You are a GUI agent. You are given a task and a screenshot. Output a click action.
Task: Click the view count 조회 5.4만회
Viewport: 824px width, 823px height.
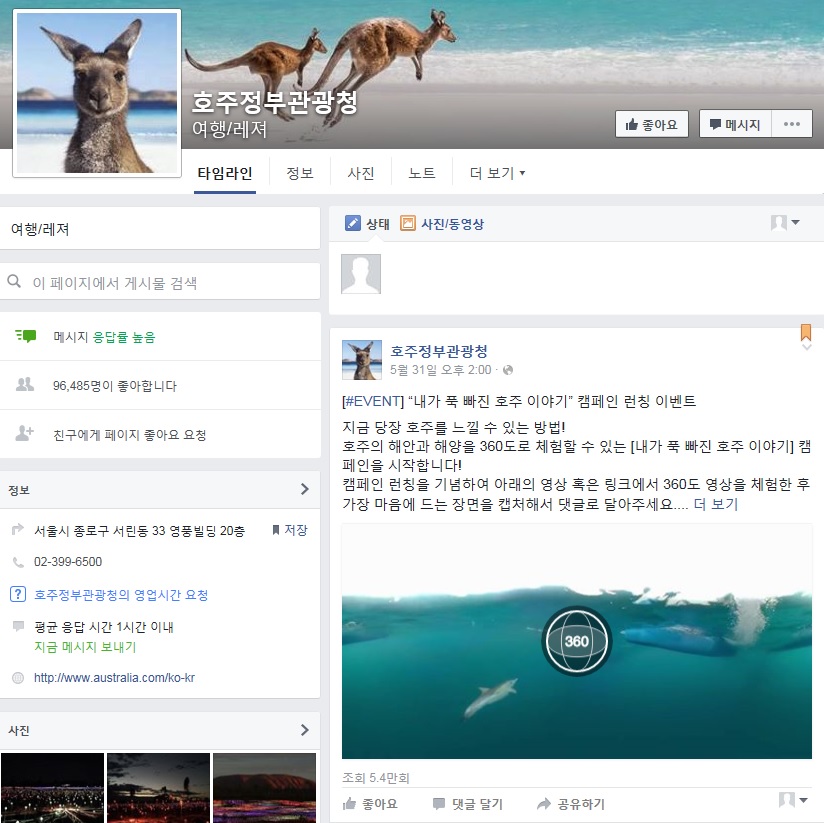pos(376,778)
